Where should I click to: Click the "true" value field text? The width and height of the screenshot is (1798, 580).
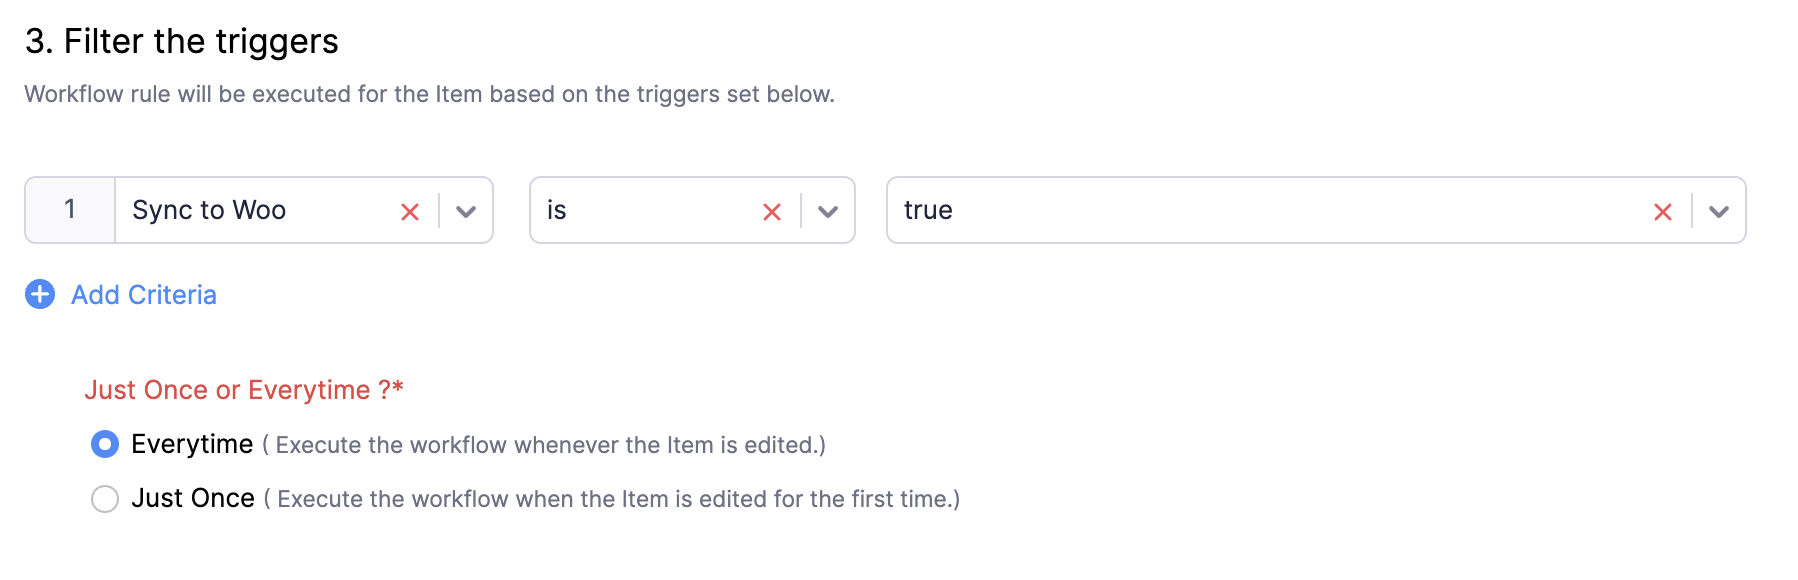pos(928,210)
